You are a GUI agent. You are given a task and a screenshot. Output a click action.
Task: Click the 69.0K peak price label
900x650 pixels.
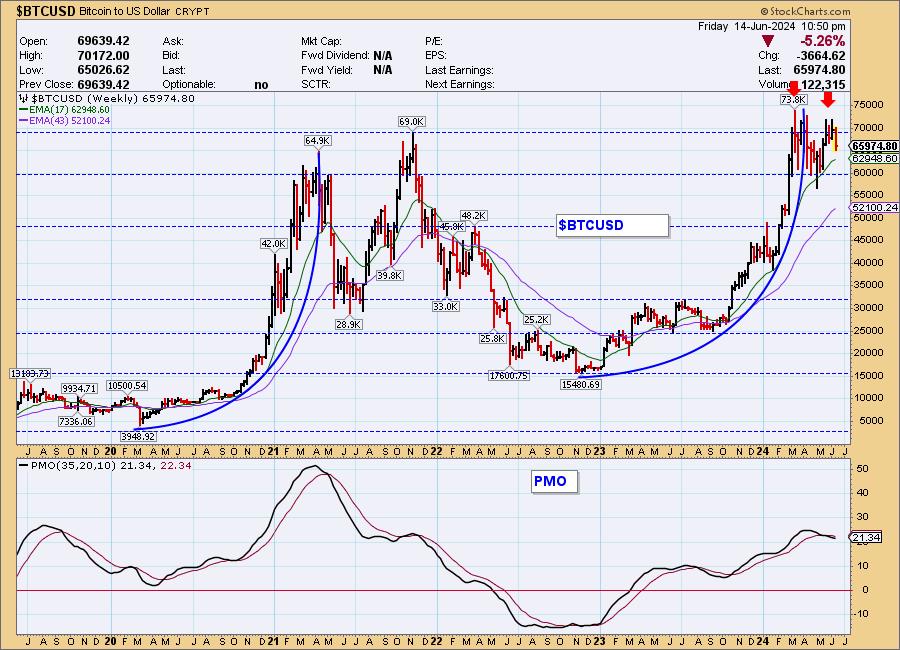pyautogui.click(x=412, y=122)
